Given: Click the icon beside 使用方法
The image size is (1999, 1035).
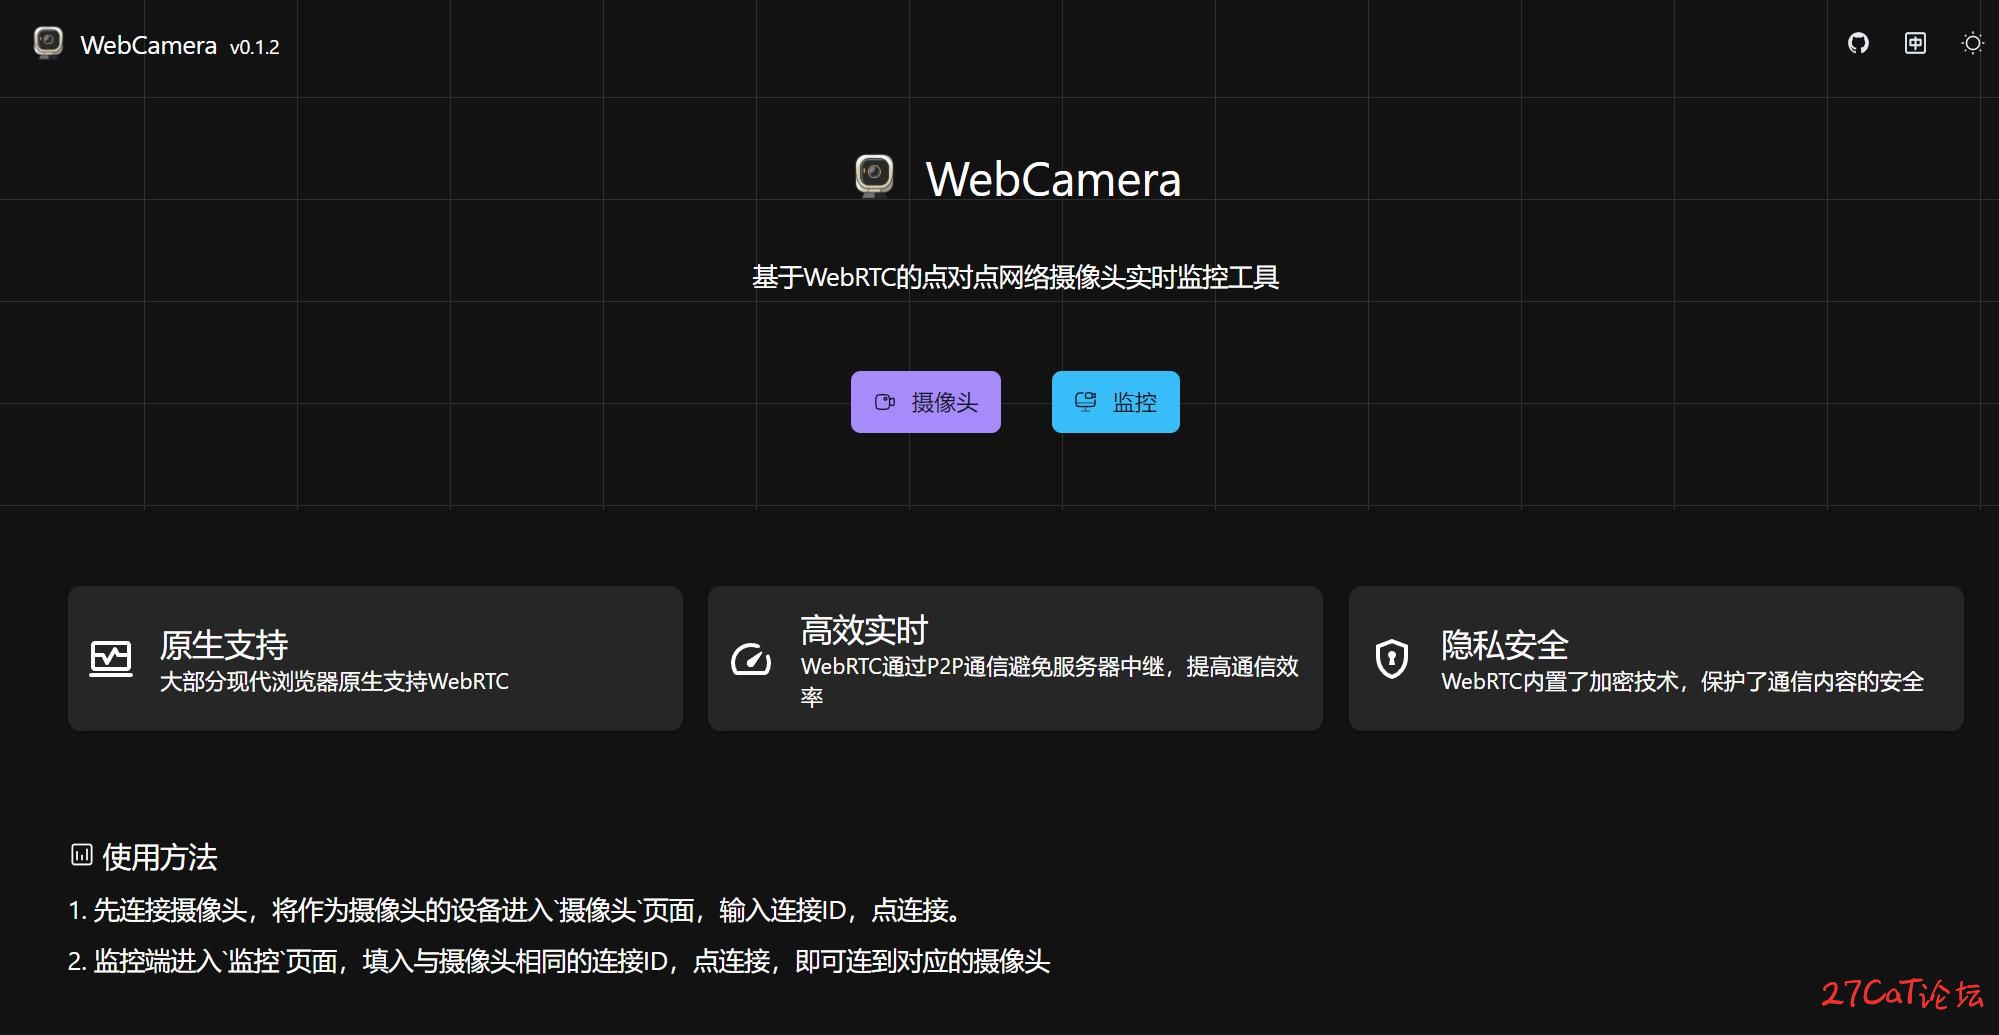Looking at the screenshot, I should (x=82, y=855).
